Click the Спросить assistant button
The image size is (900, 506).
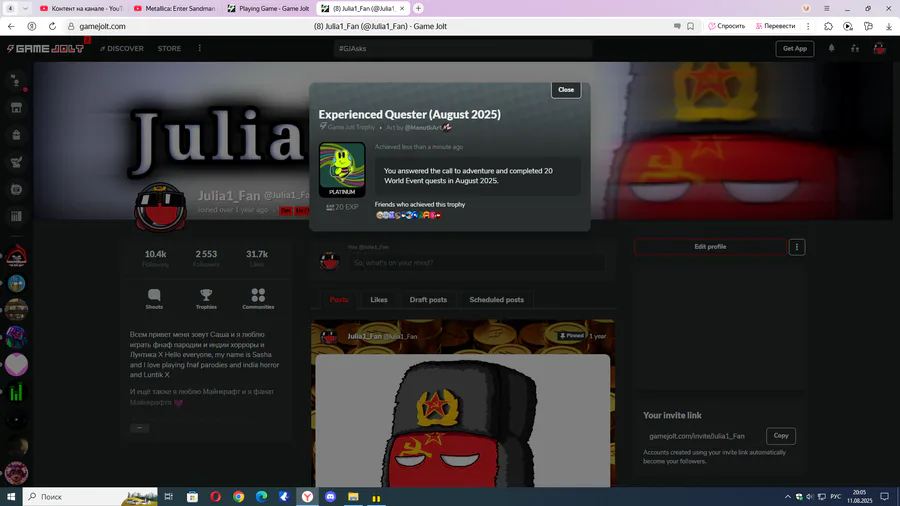click(726, 26)
